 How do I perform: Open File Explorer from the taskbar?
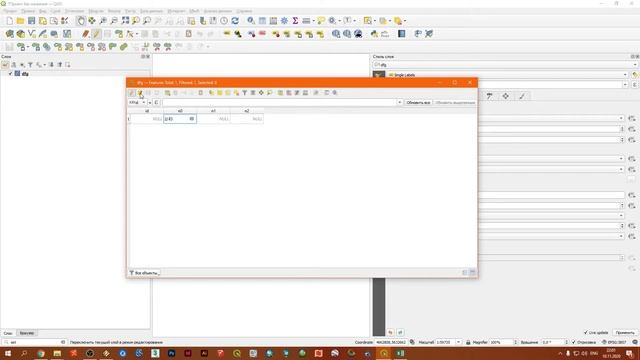pos(57,353)
